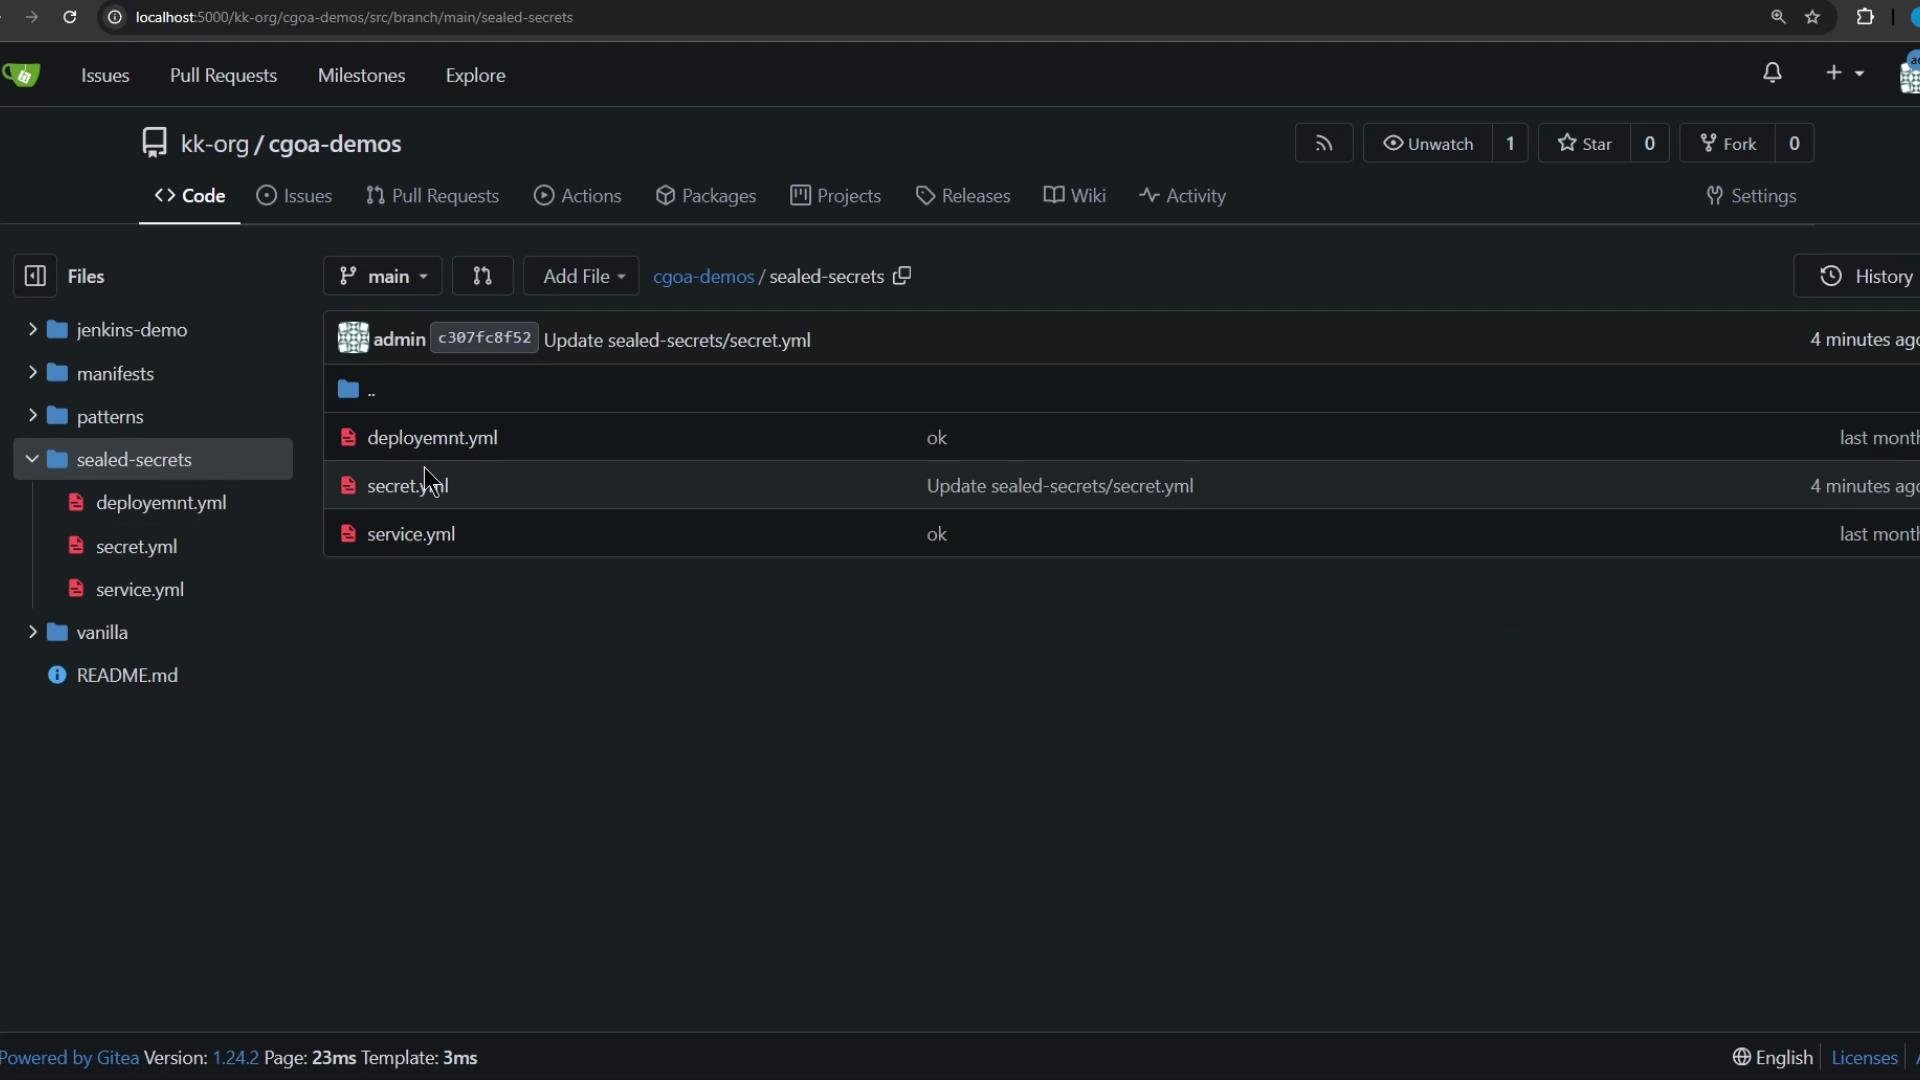
Task: Expand the patterns folder
Action: pos(32,416)
